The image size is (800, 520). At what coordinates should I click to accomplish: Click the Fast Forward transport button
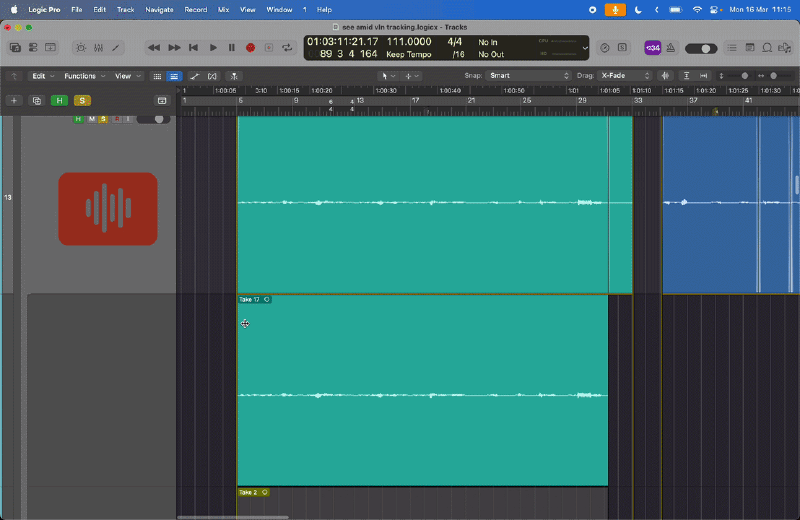174,47
